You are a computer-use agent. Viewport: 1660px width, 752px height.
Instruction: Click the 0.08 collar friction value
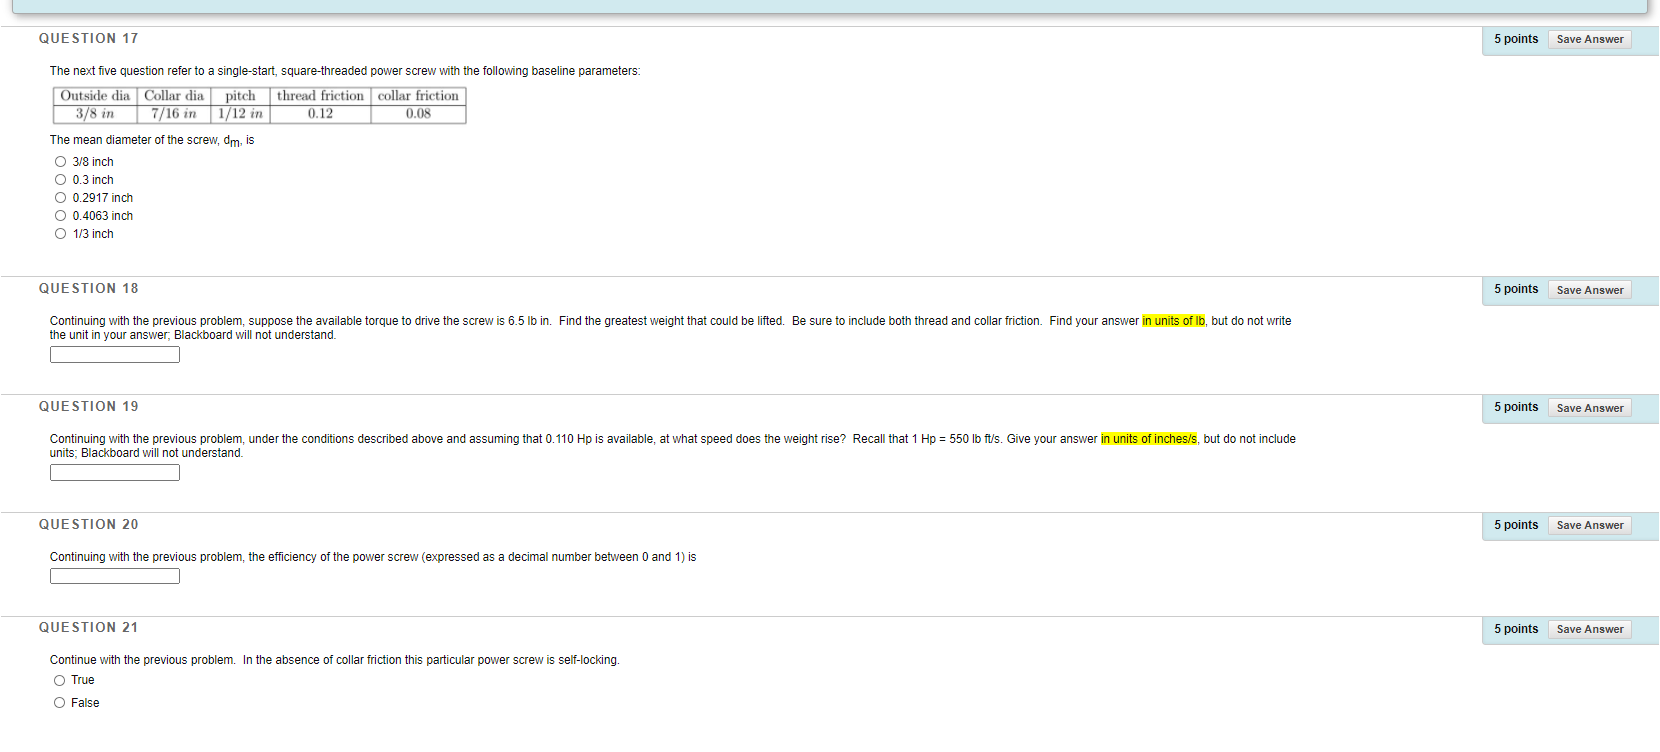point(418,114)
